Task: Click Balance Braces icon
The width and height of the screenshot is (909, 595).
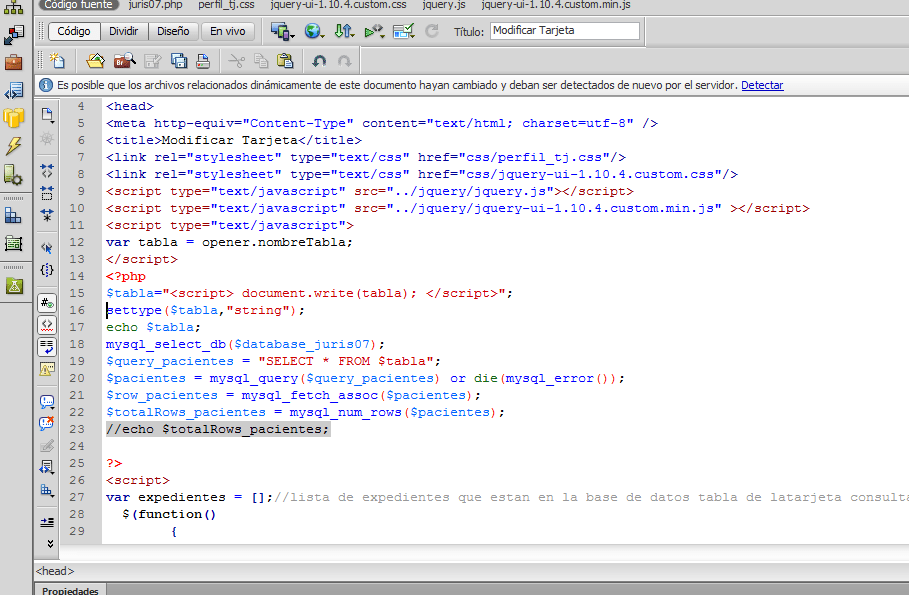Action: [47, 270]
